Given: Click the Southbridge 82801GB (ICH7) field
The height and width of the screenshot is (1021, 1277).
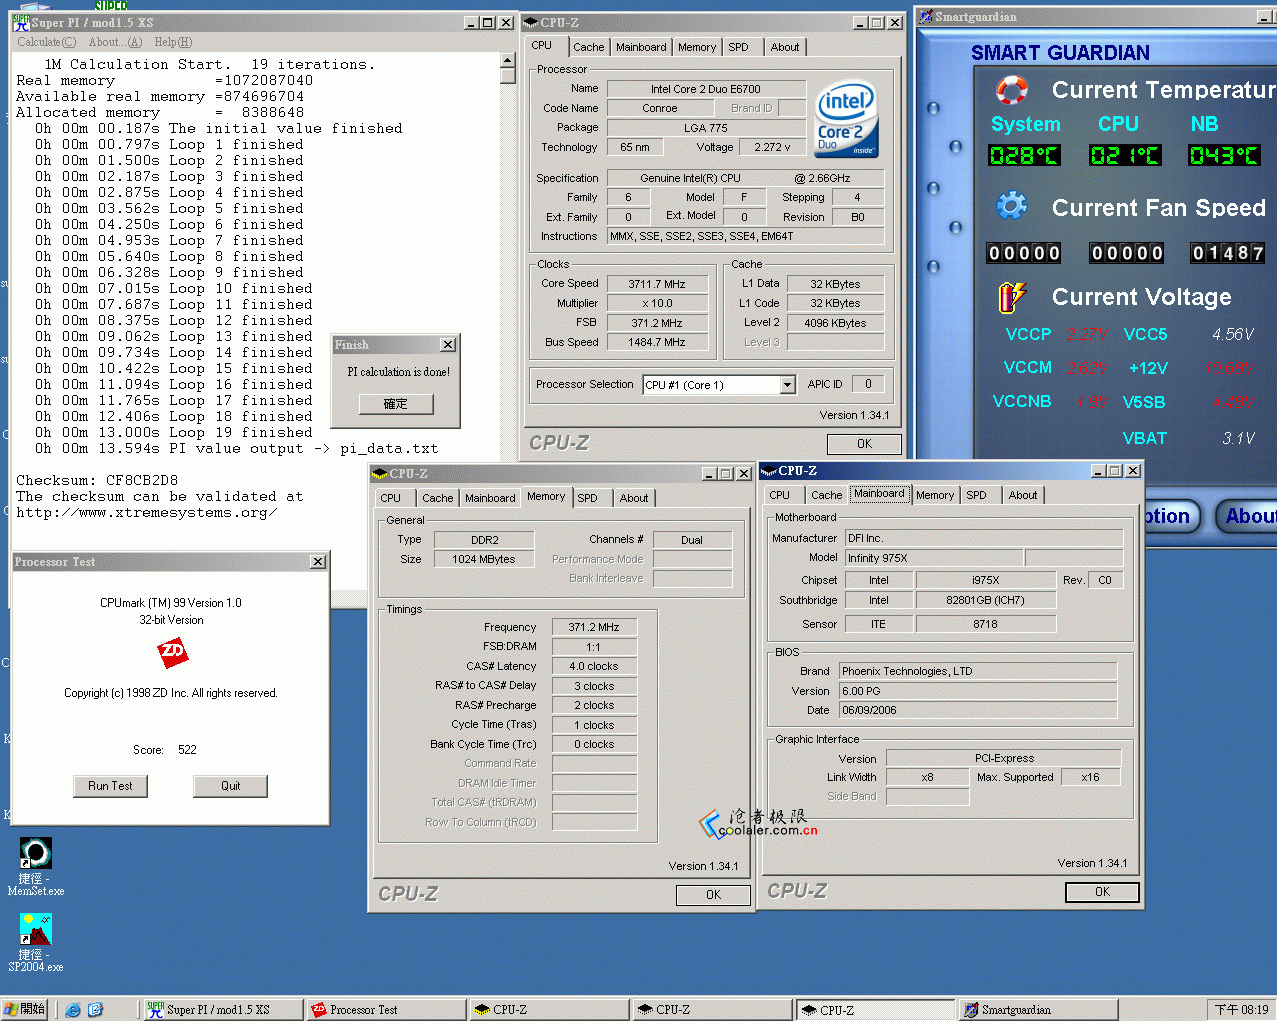Looking at the screenshot, I should click(985, 600).
